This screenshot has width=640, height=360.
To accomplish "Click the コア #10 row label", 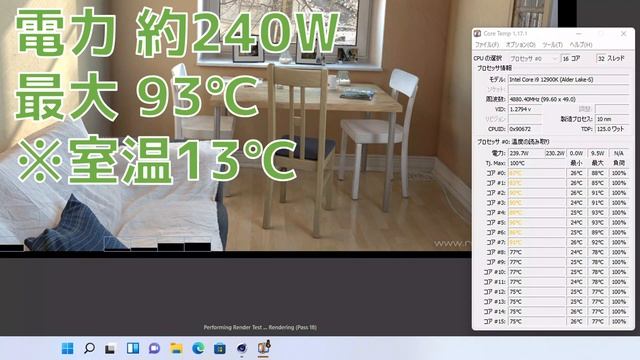I will point(494,272).
